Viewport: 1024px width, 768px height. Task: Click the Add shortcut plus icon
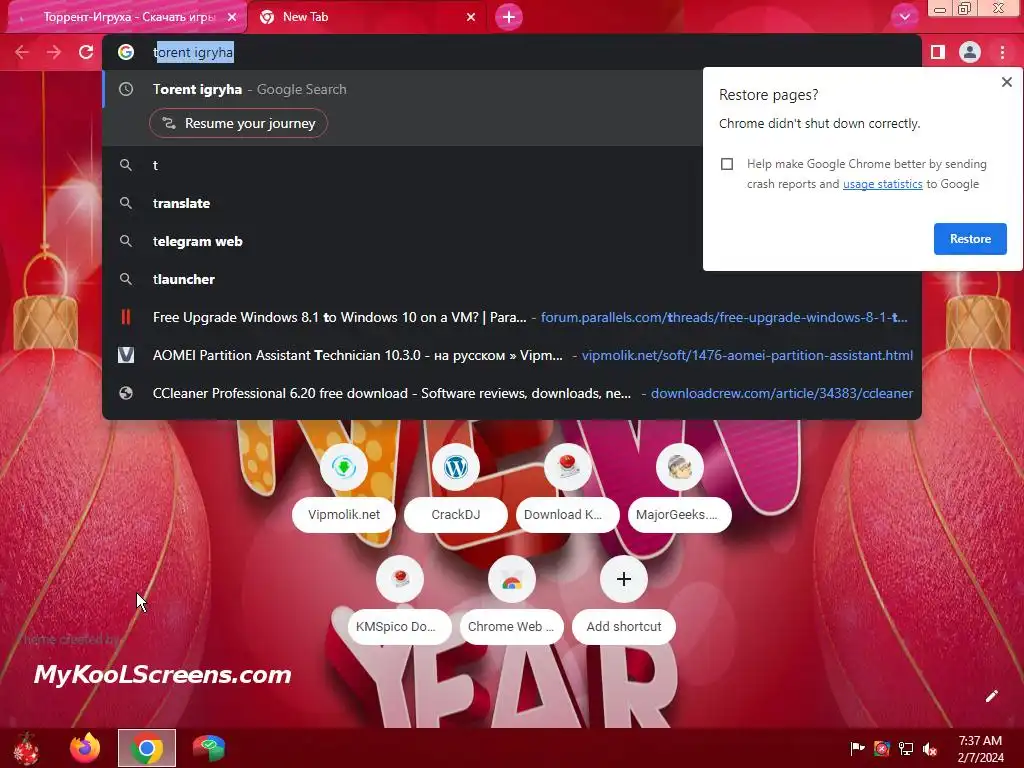click(624, 579)
